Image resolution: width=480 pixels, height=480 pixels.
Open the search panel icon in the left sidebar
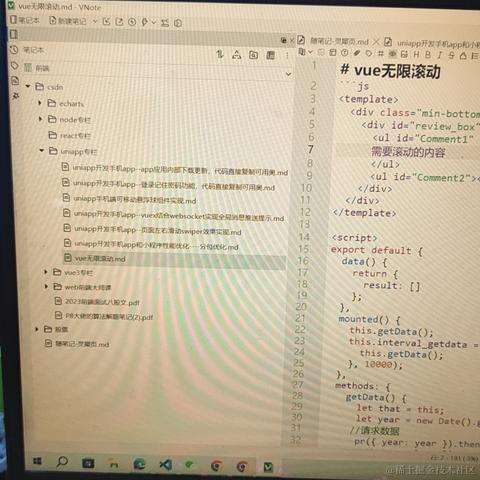pyautogui.click(x=15, y=81)
